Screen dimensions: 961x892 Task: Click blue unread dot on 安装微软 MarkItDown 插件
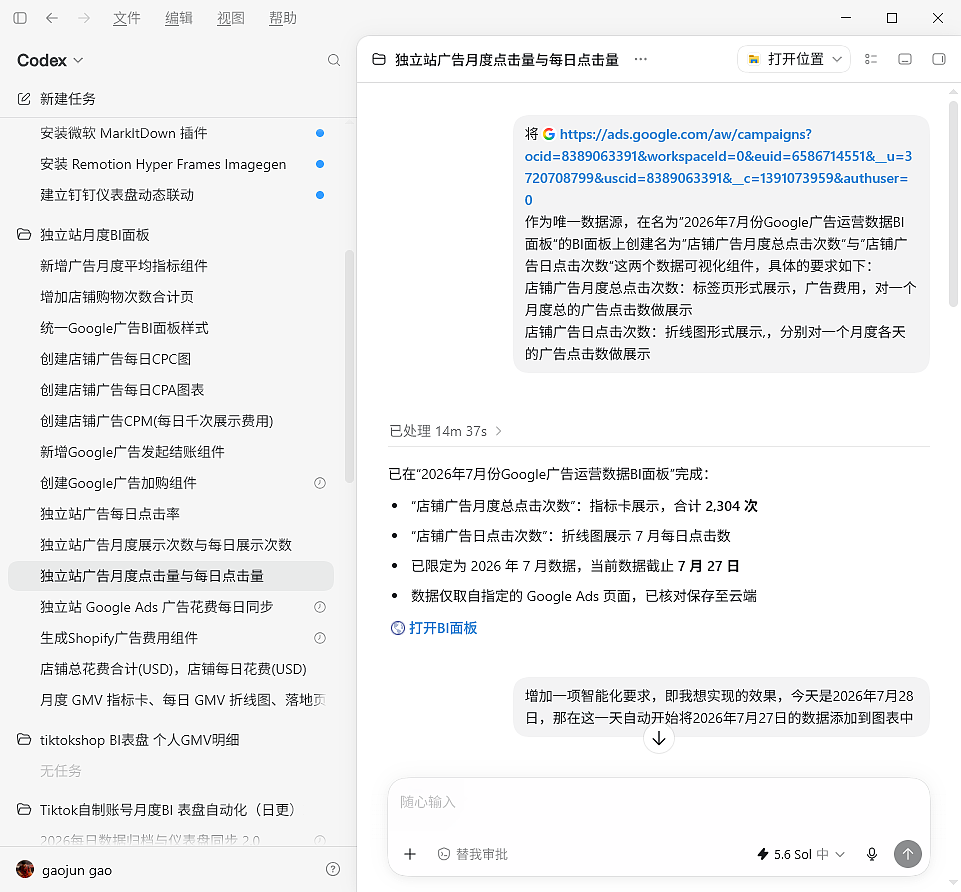click(320, 133)
